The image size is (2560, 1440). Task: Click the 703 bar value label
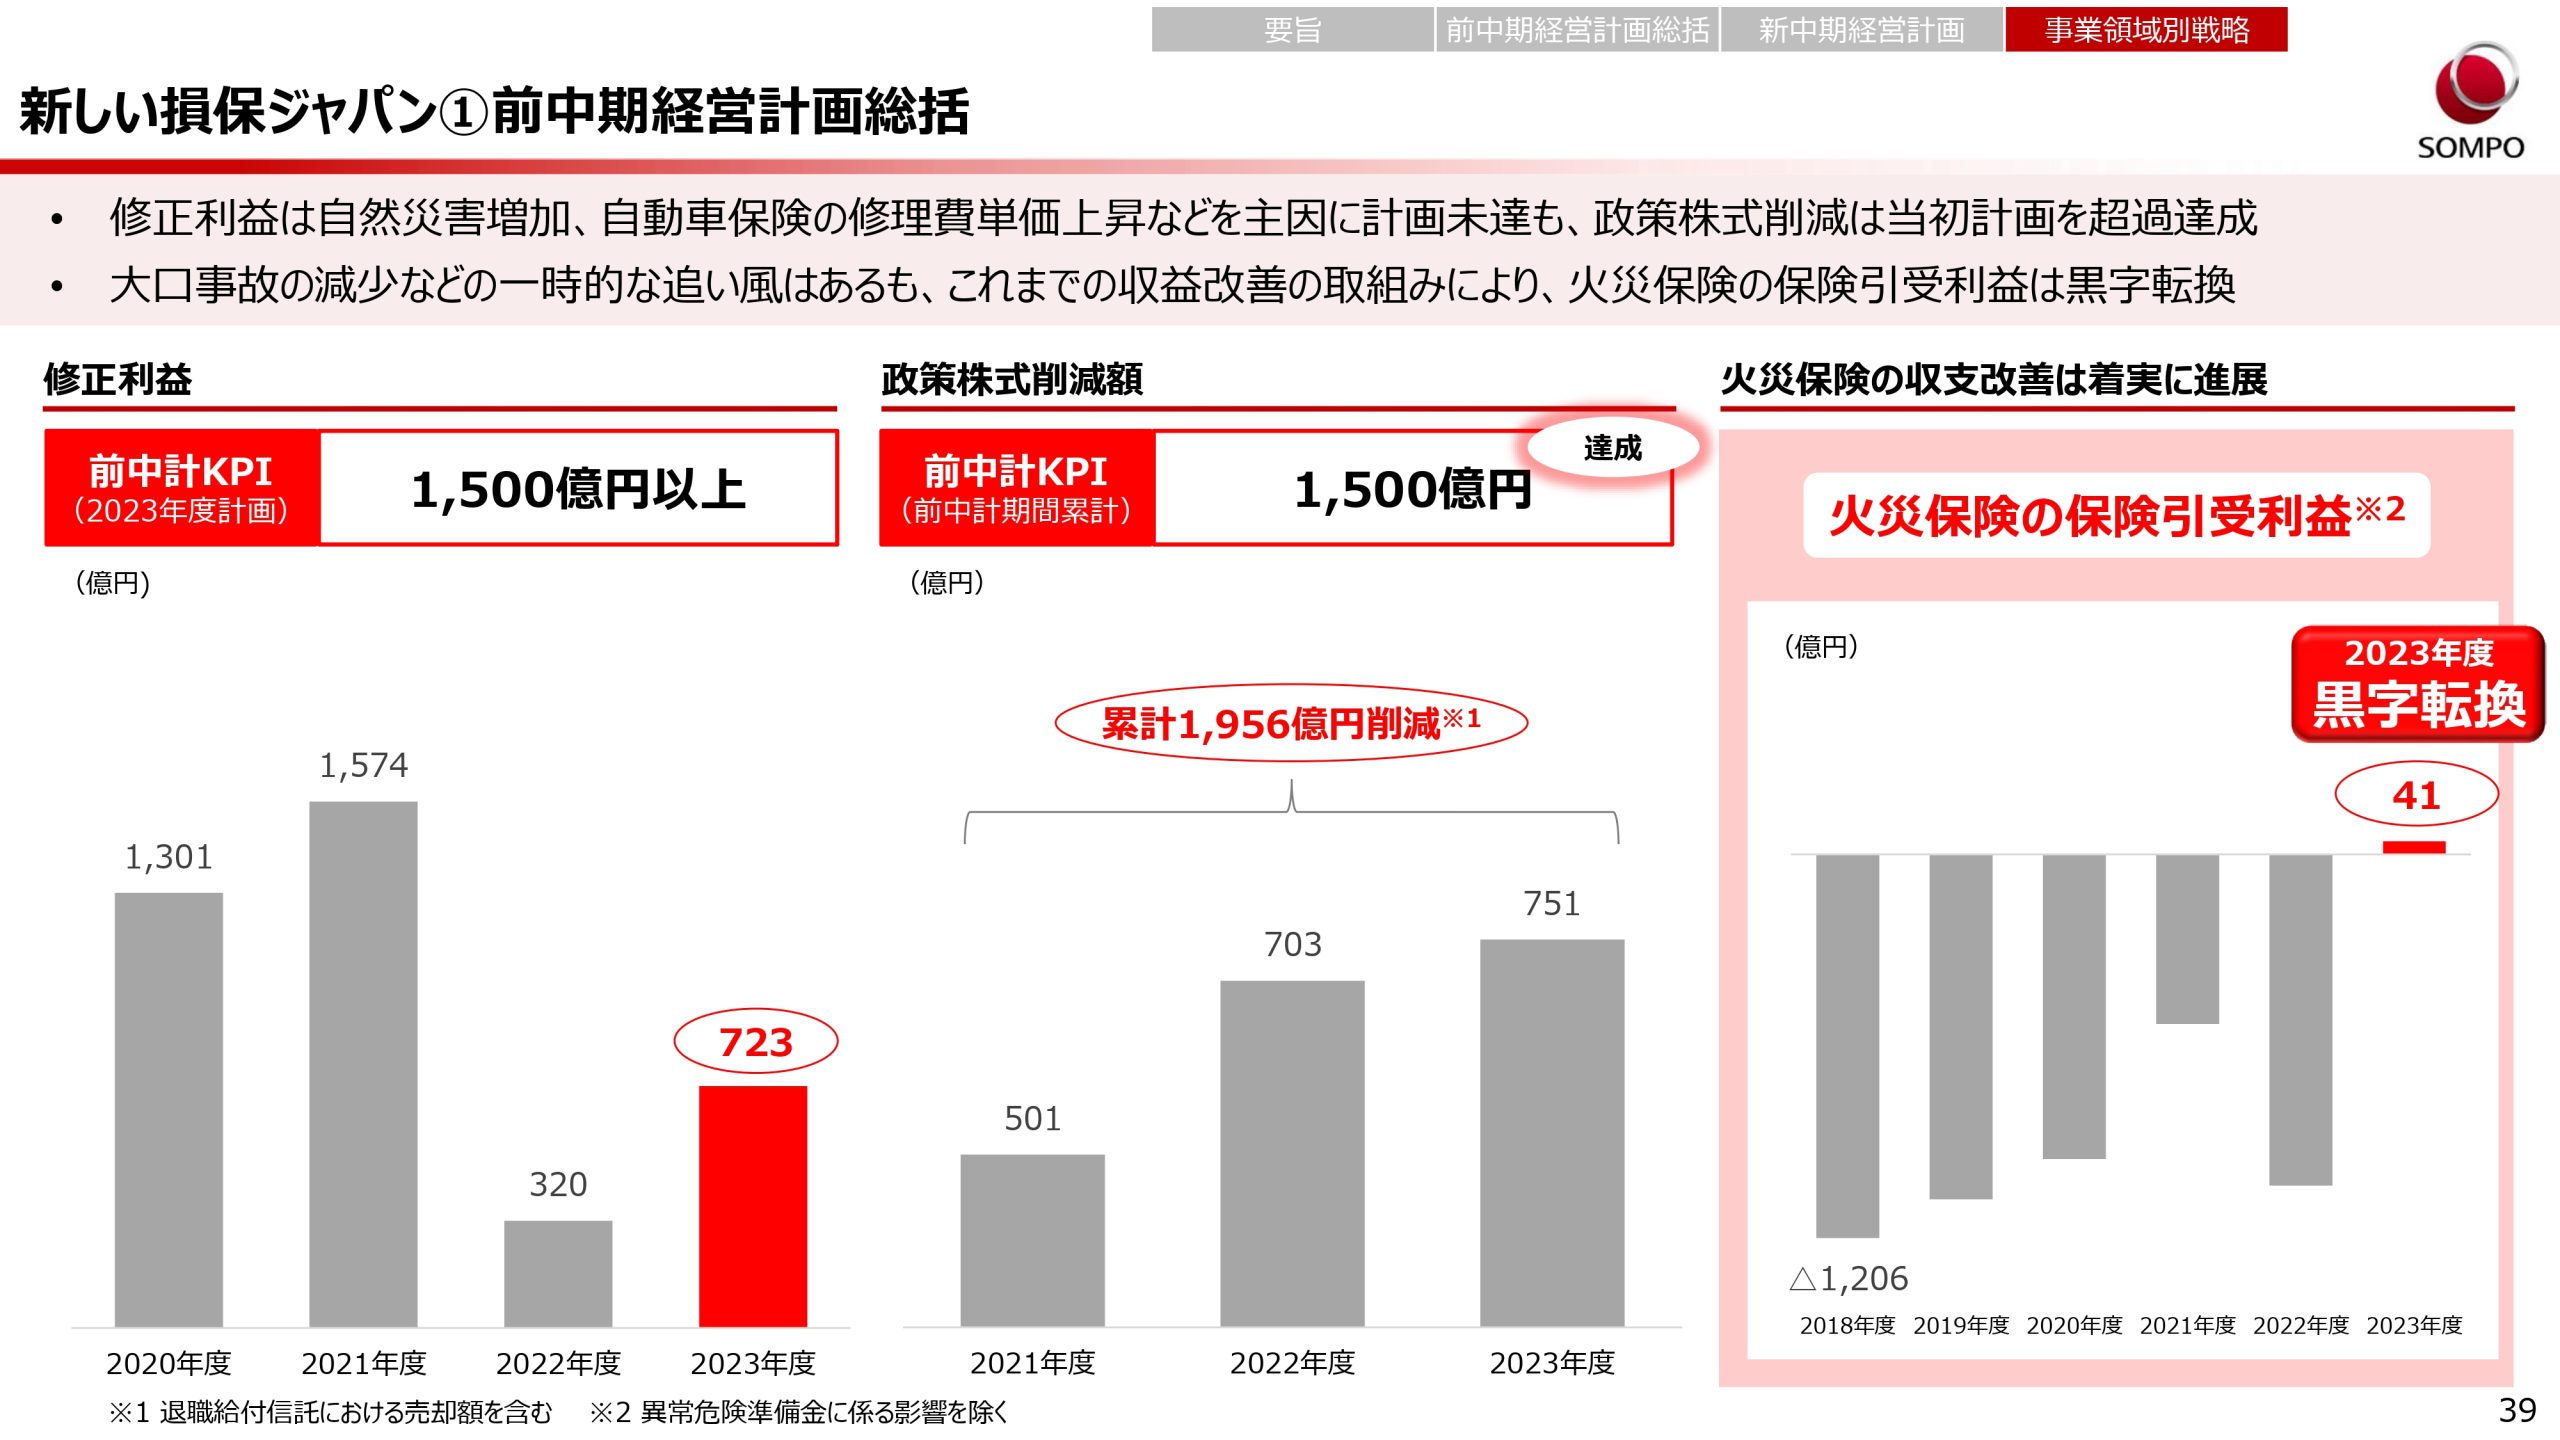pos(1293,945)
